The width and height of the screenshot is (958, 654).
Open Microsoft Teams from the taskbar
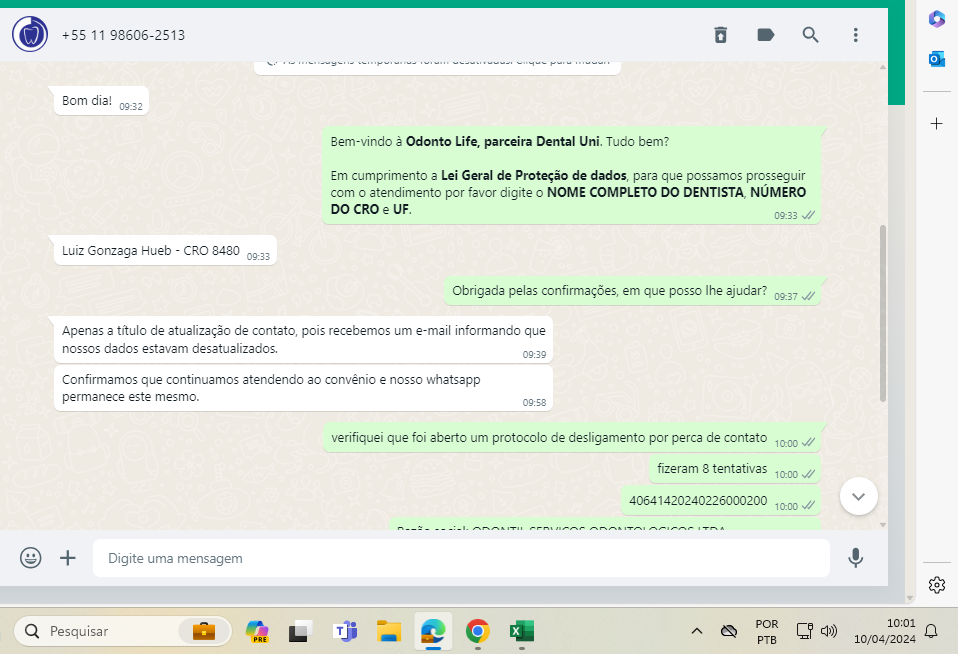[x=345, y=631]
